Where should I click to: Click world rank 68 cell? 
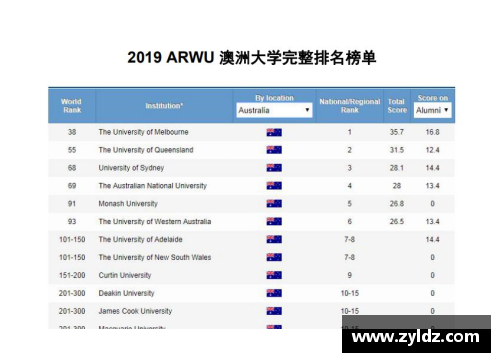72,168
